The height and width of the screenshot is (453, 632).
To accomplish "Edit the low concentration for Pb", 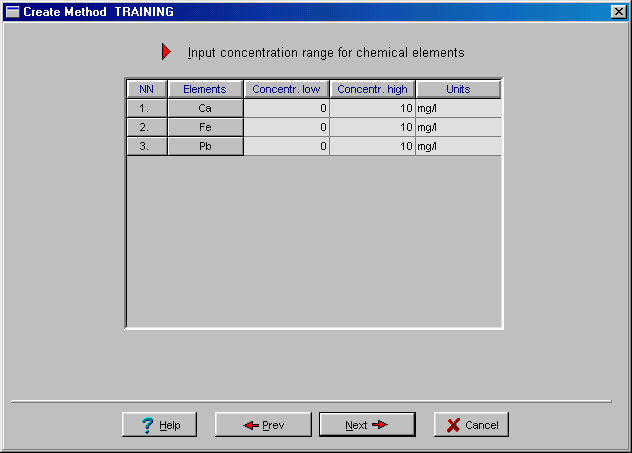I will [x=287, y=146].
